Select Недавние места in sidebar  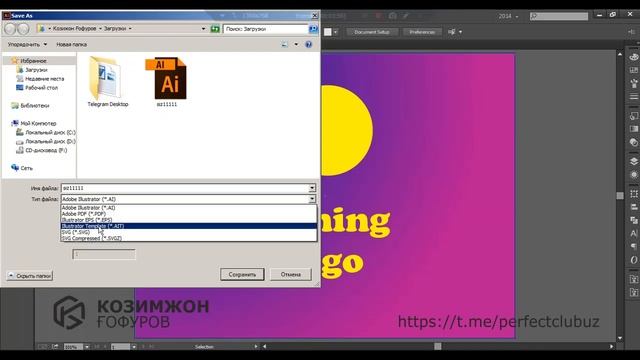coord(44,79)
